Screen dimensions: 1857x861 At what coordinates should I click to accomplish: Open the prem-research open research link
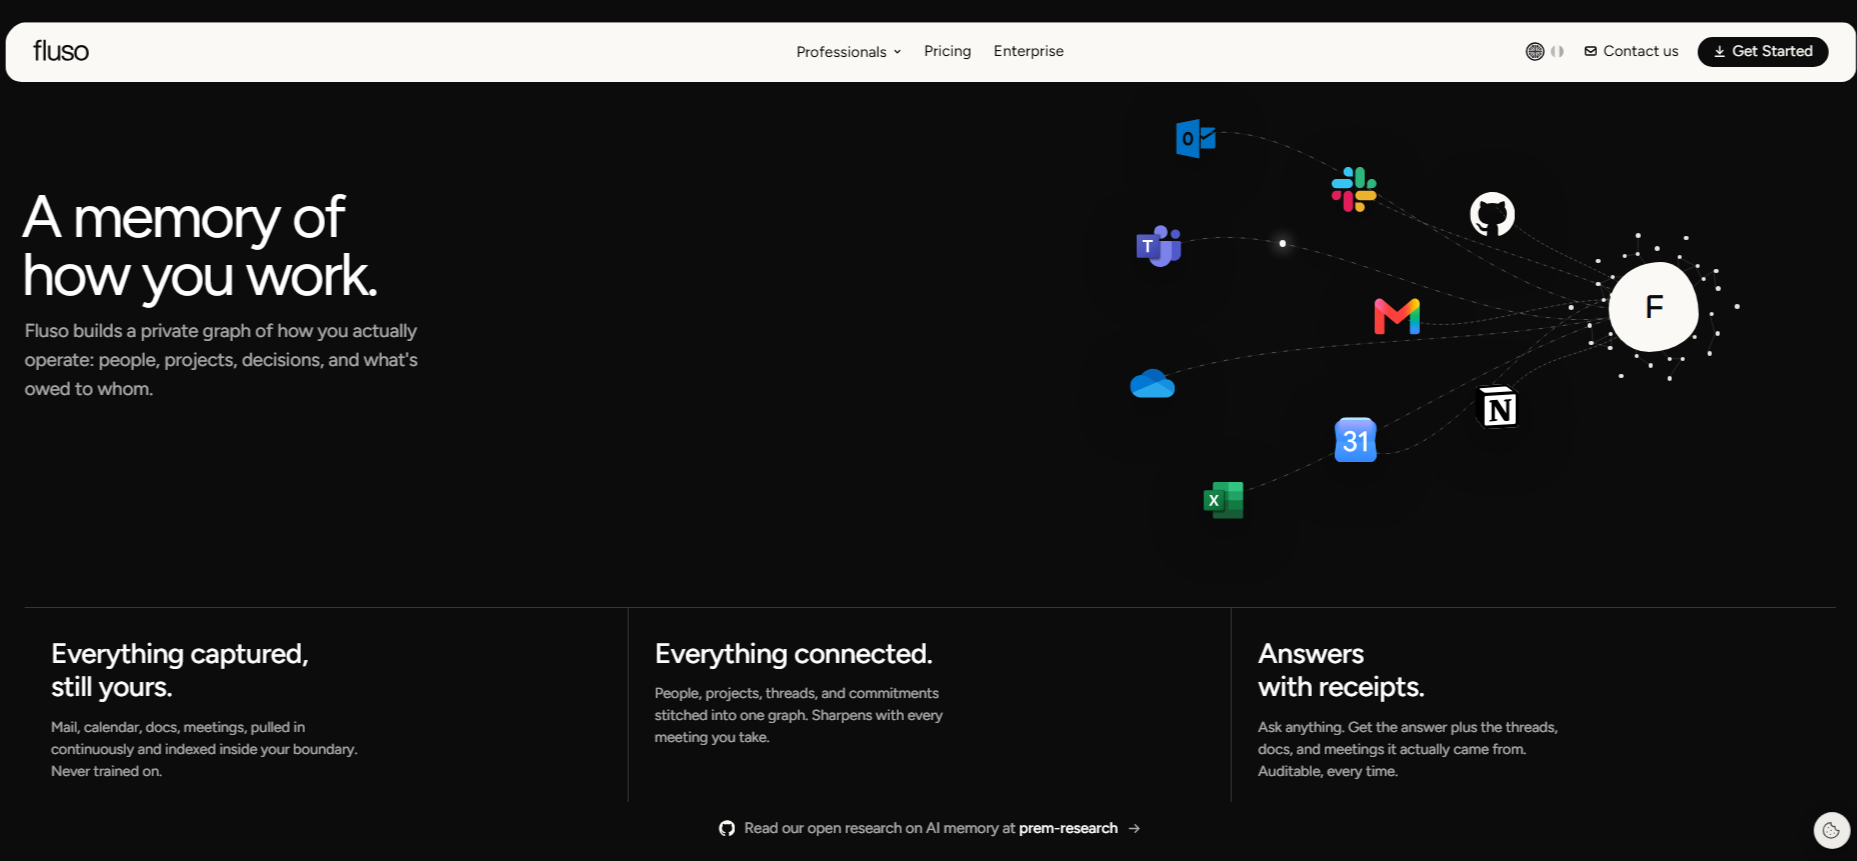[930, 828]
